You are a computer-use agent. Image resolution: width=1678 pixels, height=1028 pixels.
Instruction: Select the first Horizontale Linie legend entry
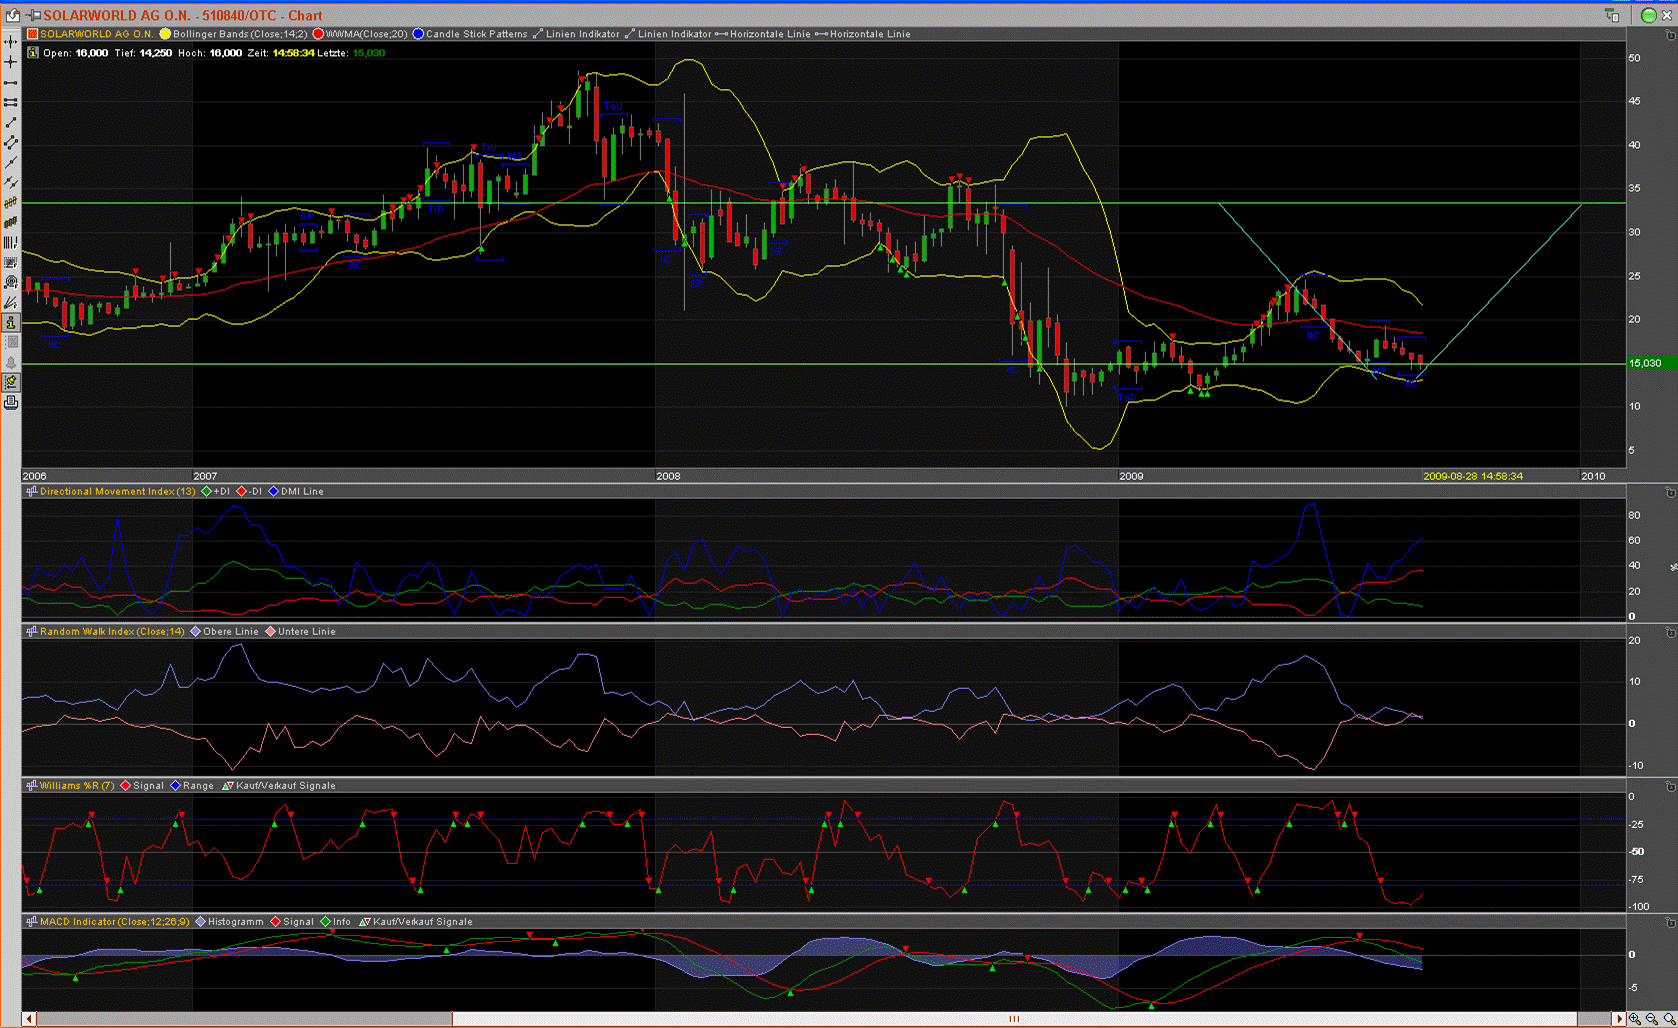[x=763, y=34]
